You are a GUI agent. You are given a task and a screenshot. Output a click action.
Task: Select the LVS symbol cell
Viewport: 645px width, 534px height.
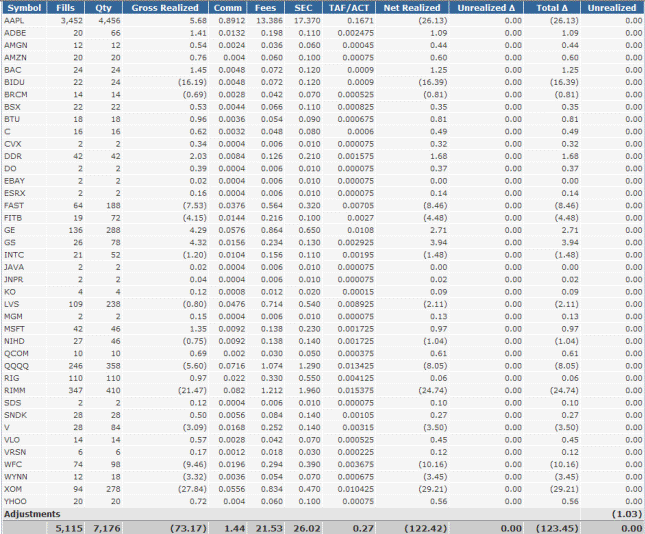[x=12, y=304]
